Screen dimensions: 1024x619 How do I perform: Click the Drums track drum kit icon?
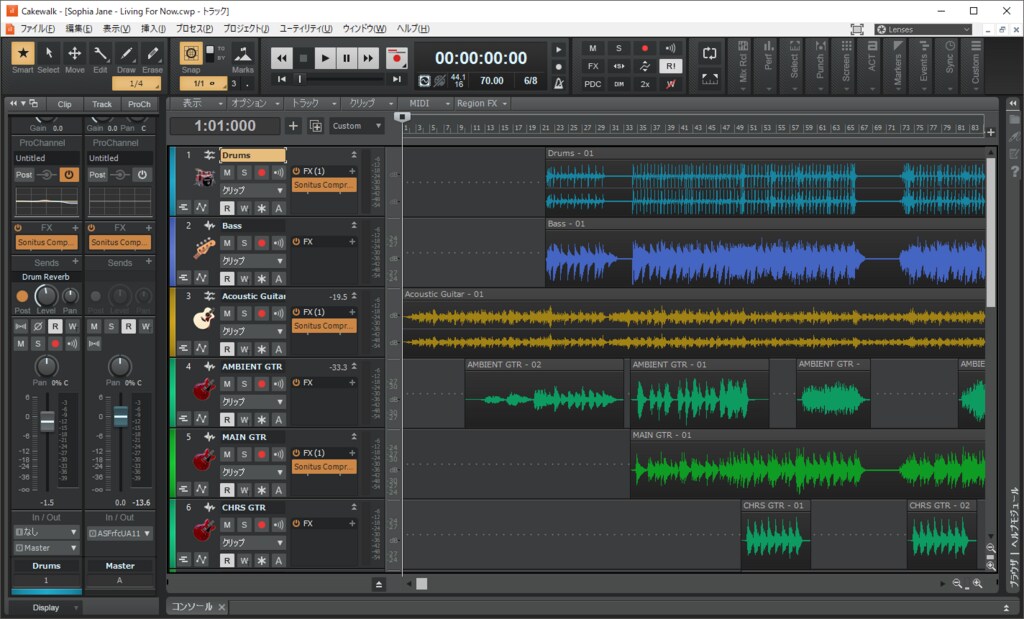[x=204, y=178]
